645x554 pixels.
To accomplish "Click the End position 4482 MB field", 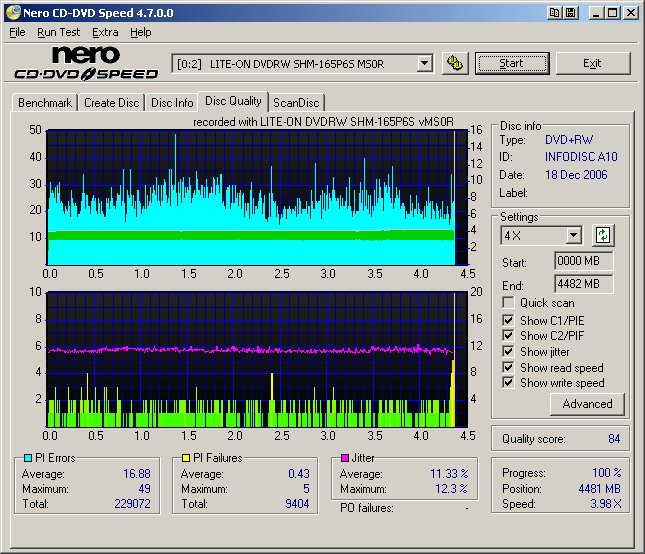I will [584, 284].
